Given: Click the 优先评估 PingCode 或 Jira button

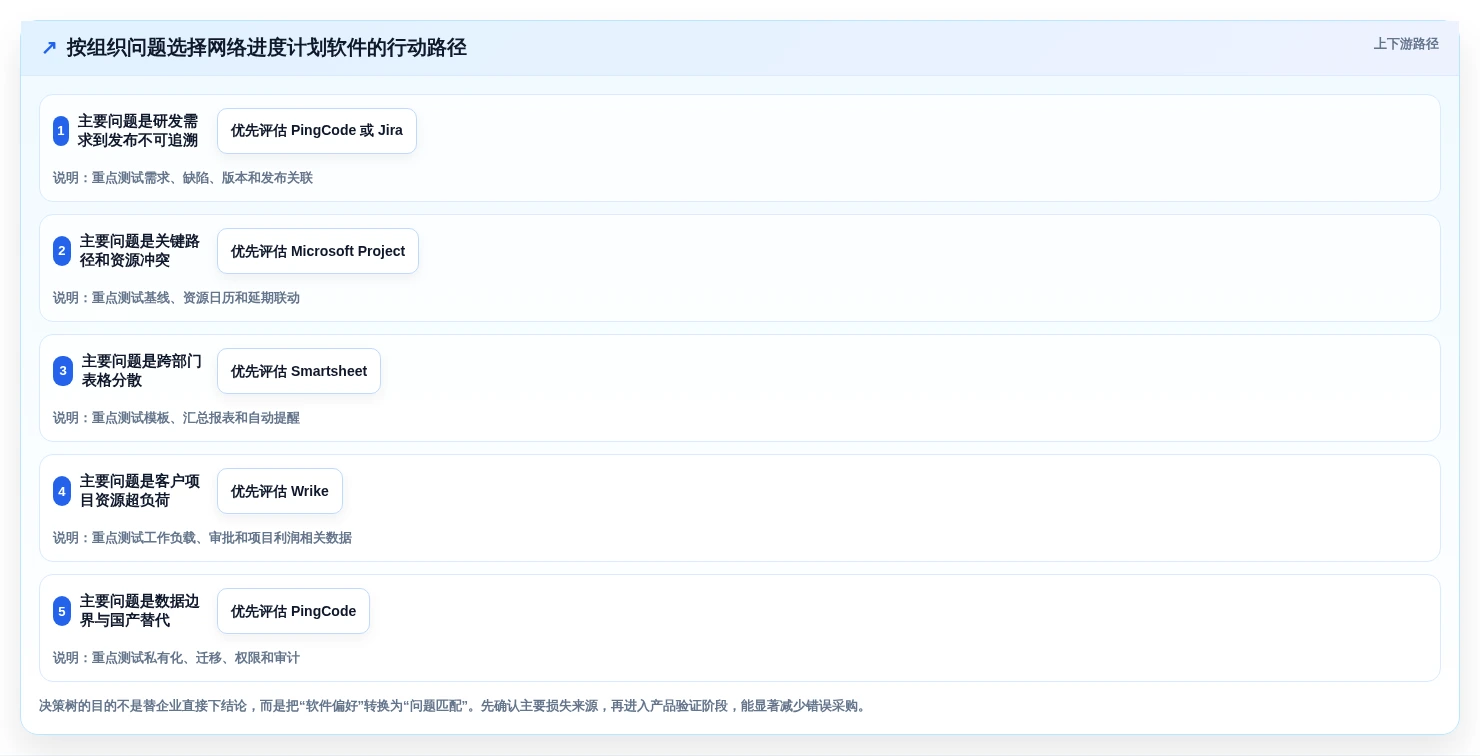Looking at the screenshot, I should [x=317, y=131].
